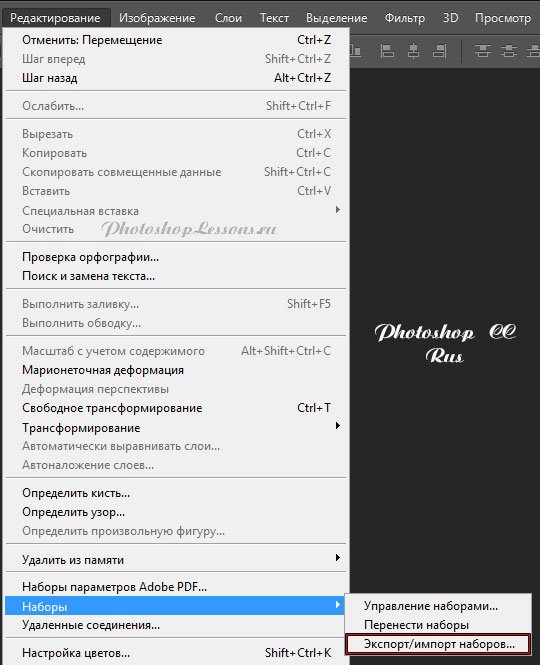The height and width of the screenshot is (665, 540).
Task: Click the align horizontal centers icon
Action: pos(414,51)
